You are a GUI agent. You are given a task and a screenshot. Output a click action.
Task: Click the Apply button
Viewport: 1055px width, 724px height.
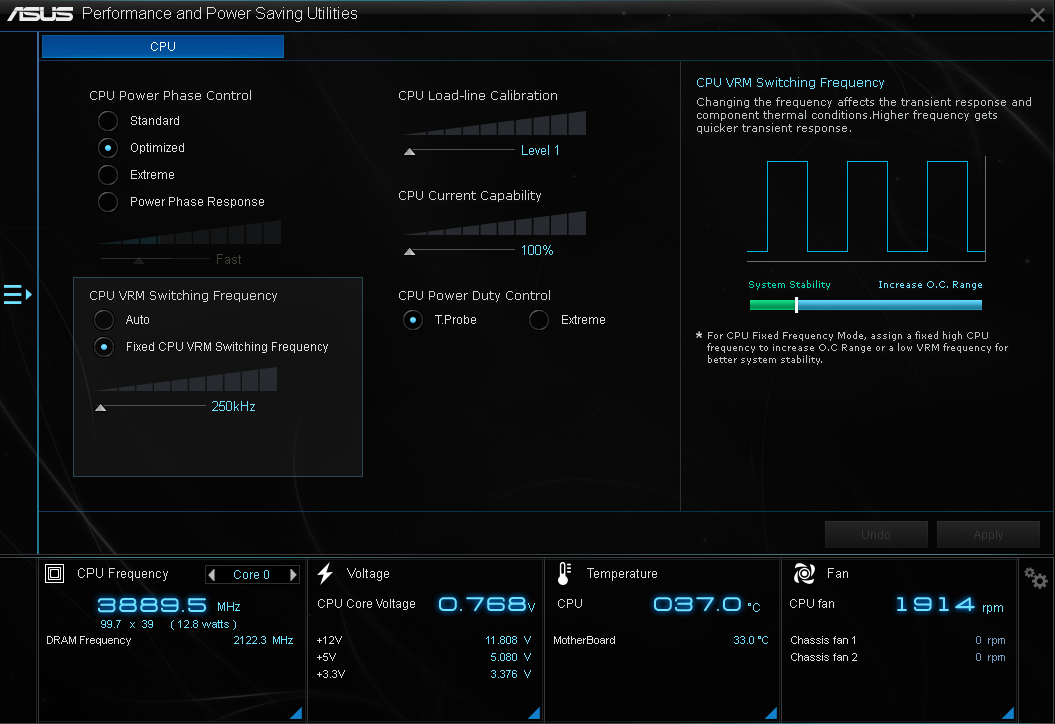(988, 534)
